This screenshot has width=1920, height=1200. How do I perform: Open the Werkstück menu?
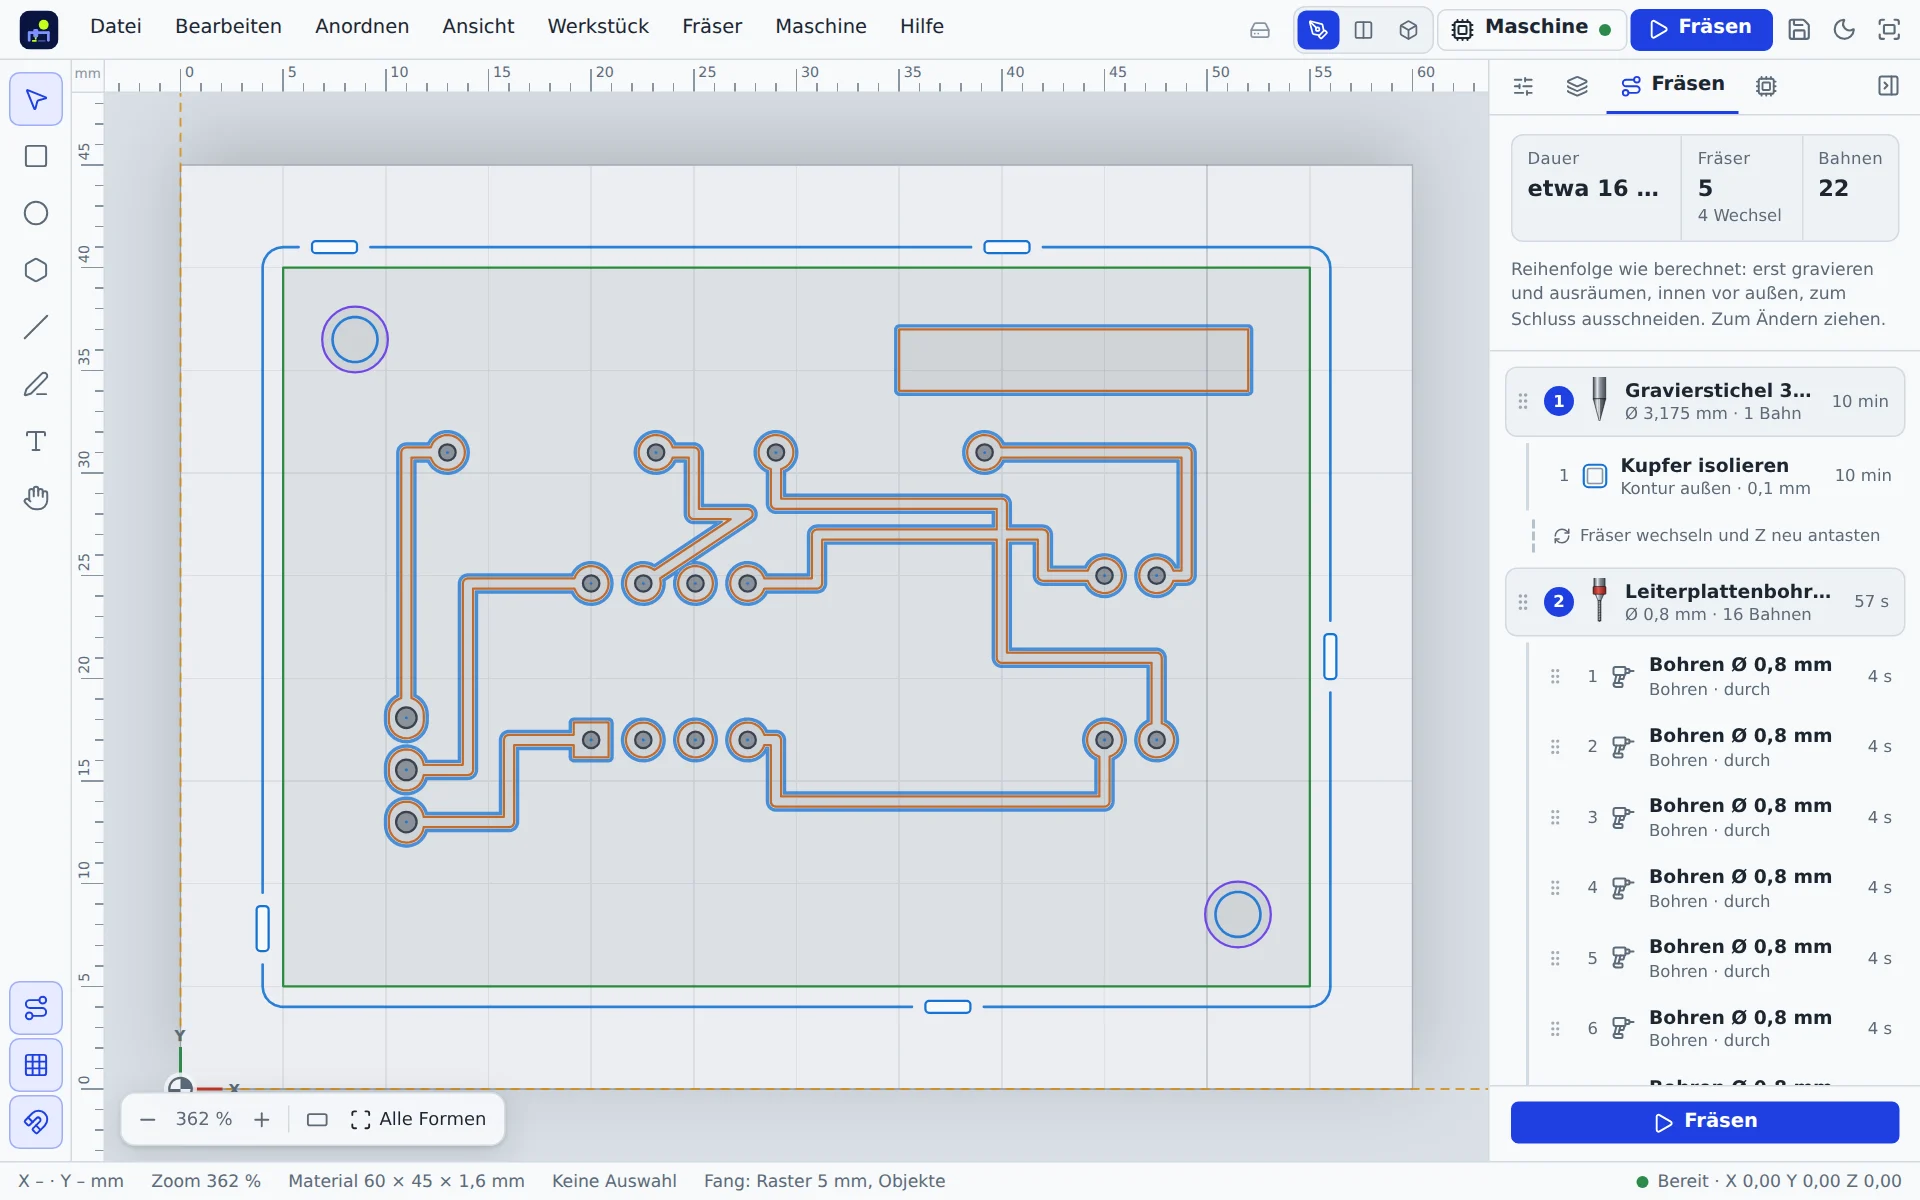[598, 27]
